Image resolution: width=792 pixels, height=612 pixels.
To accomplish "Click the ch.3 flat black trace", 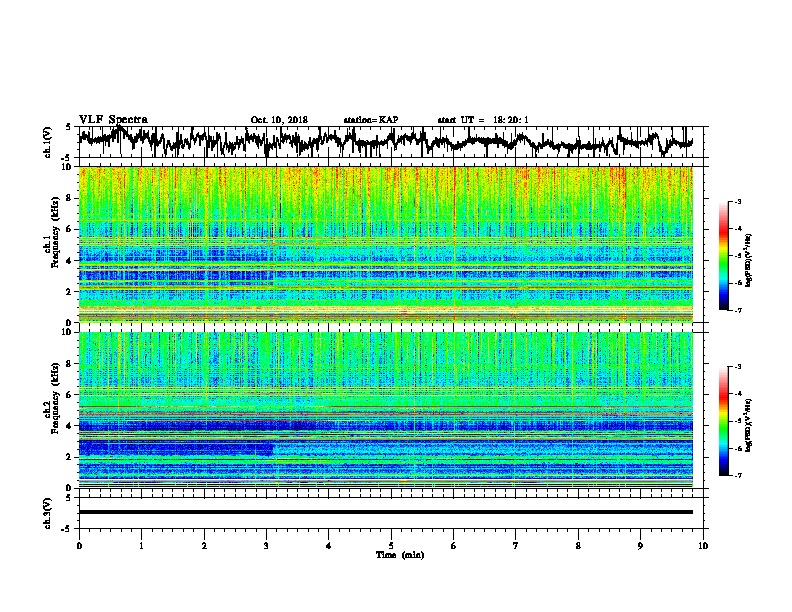I will (385, 512).
